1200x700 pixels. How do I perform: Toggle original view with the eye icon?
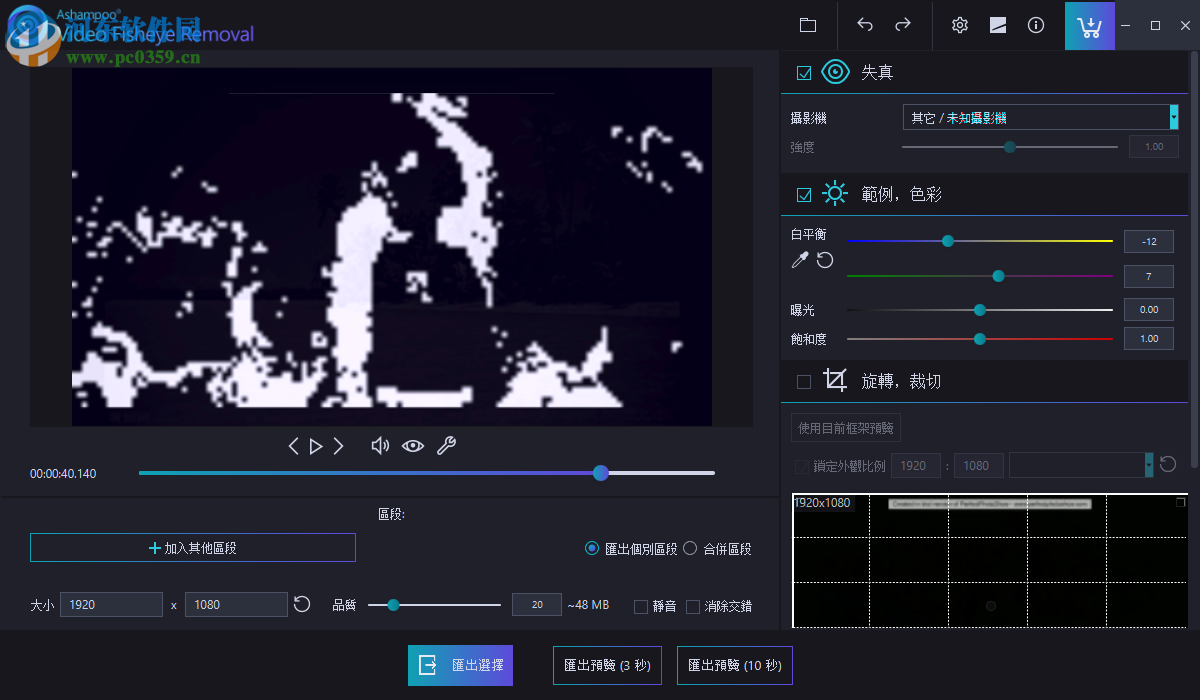point(413,446)
